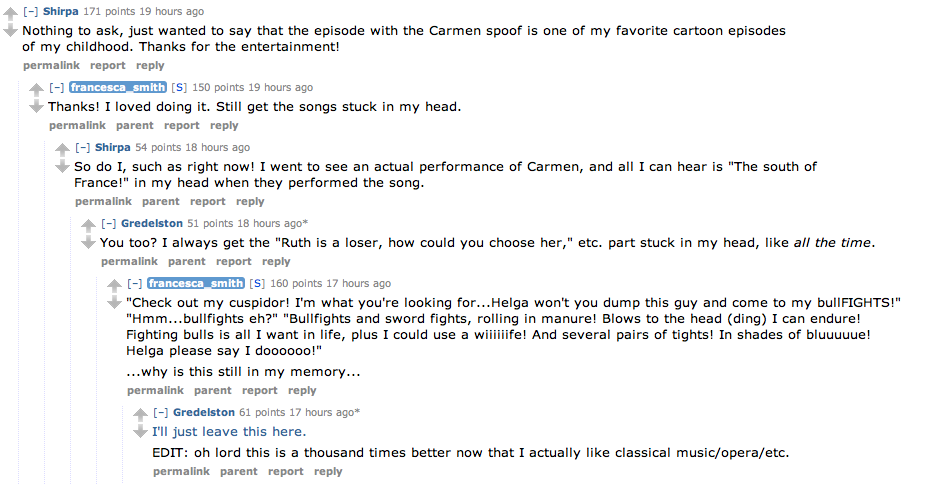Downvote Gredelston's "I'll just leave this here" comment
Image resolution: width=936 pixels, height=484 pixels.
coord(140,431)
